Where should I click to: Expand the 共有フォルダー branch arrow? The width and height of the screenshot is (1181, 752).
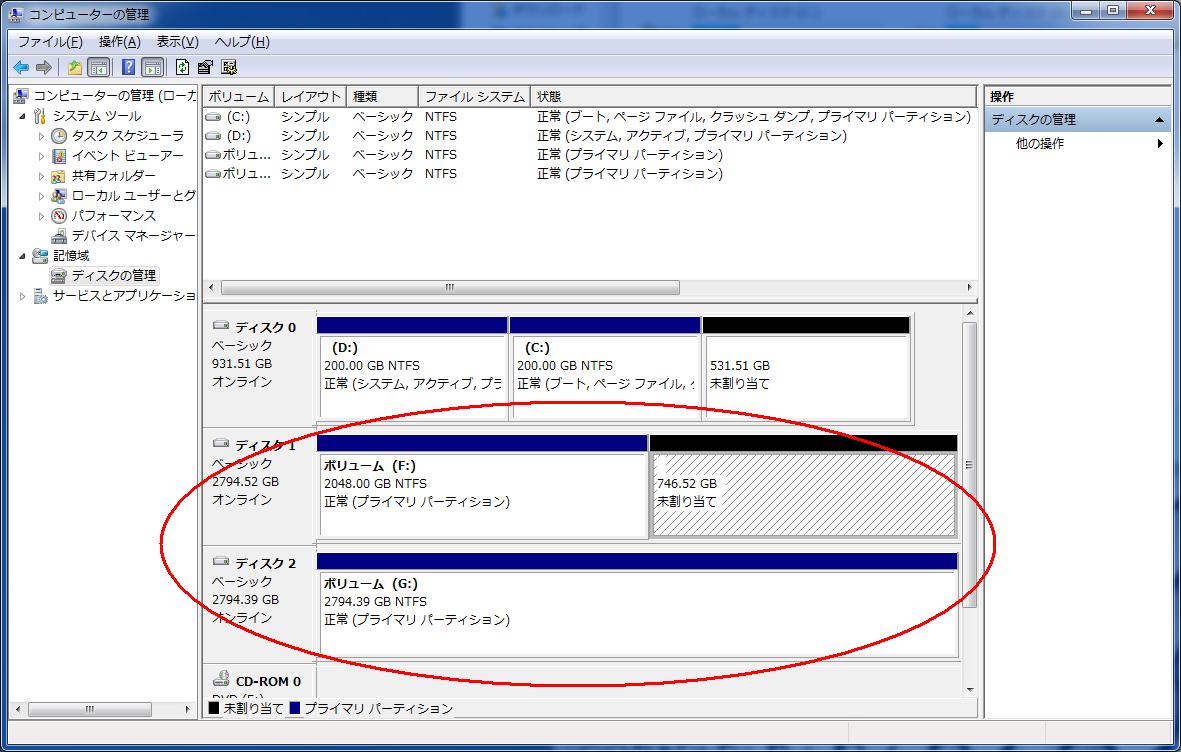[41, 176]
